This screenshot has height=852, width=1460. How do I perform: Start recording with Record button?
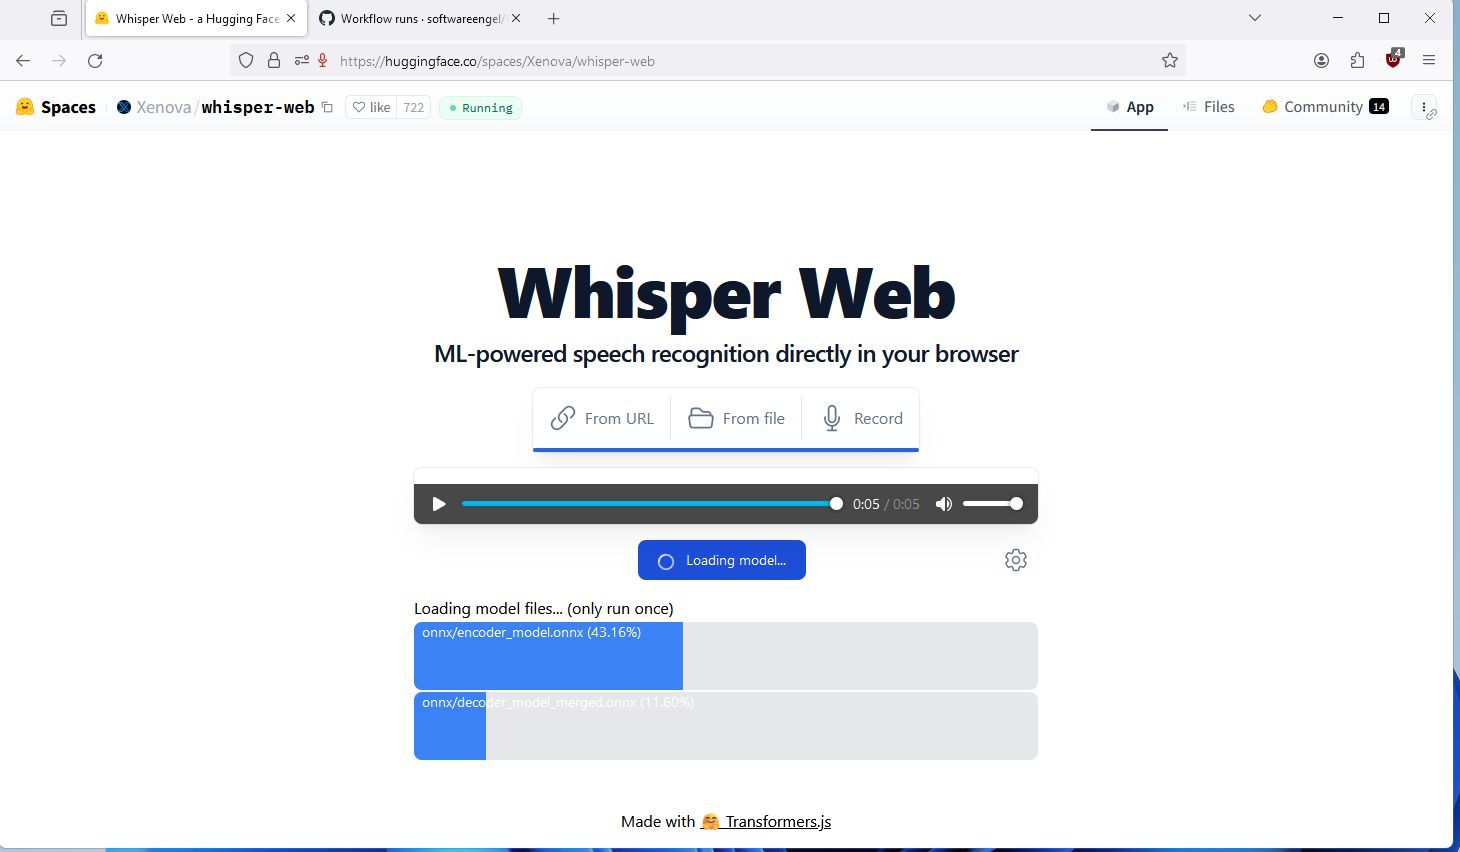(861, 418)
